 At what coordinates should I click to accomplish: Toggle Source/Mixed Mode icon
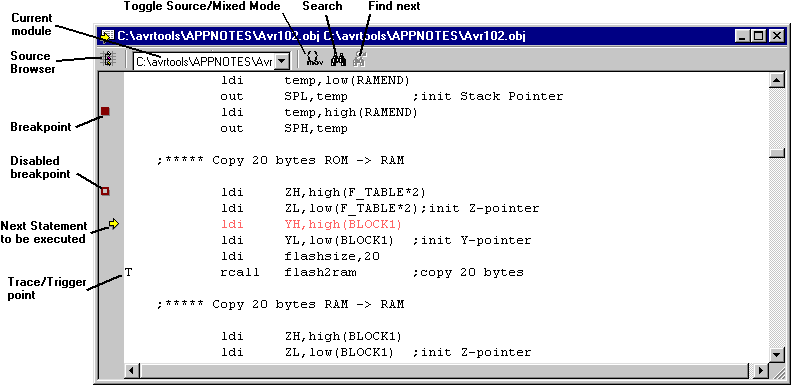(314, 60)
